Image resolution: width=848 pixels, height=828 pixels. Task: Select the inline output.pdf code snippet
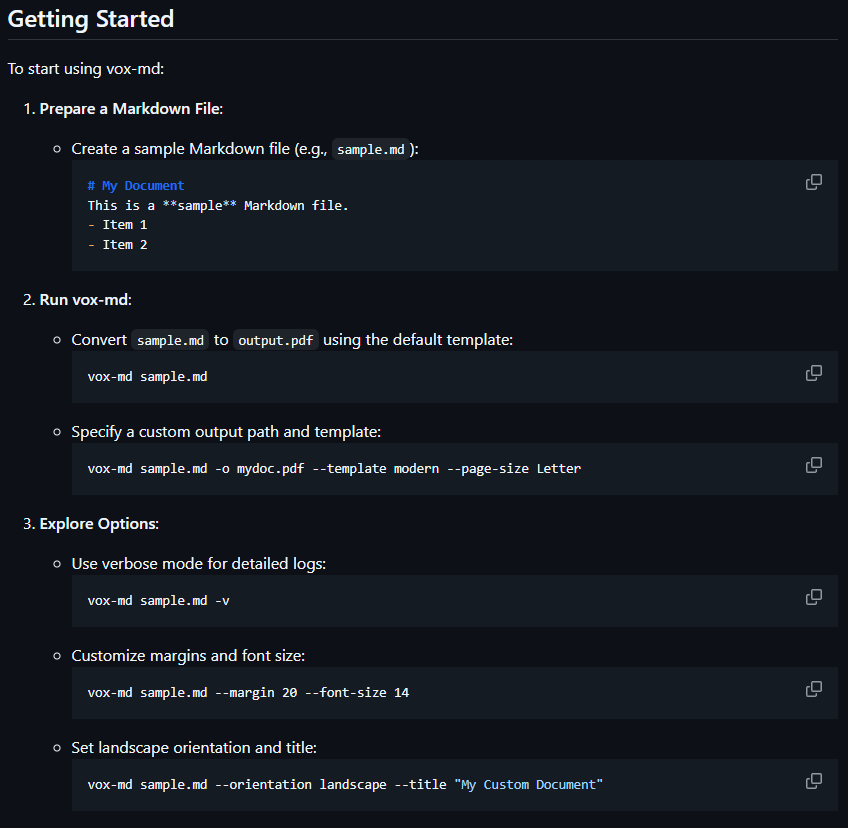[x=275, y=339]
